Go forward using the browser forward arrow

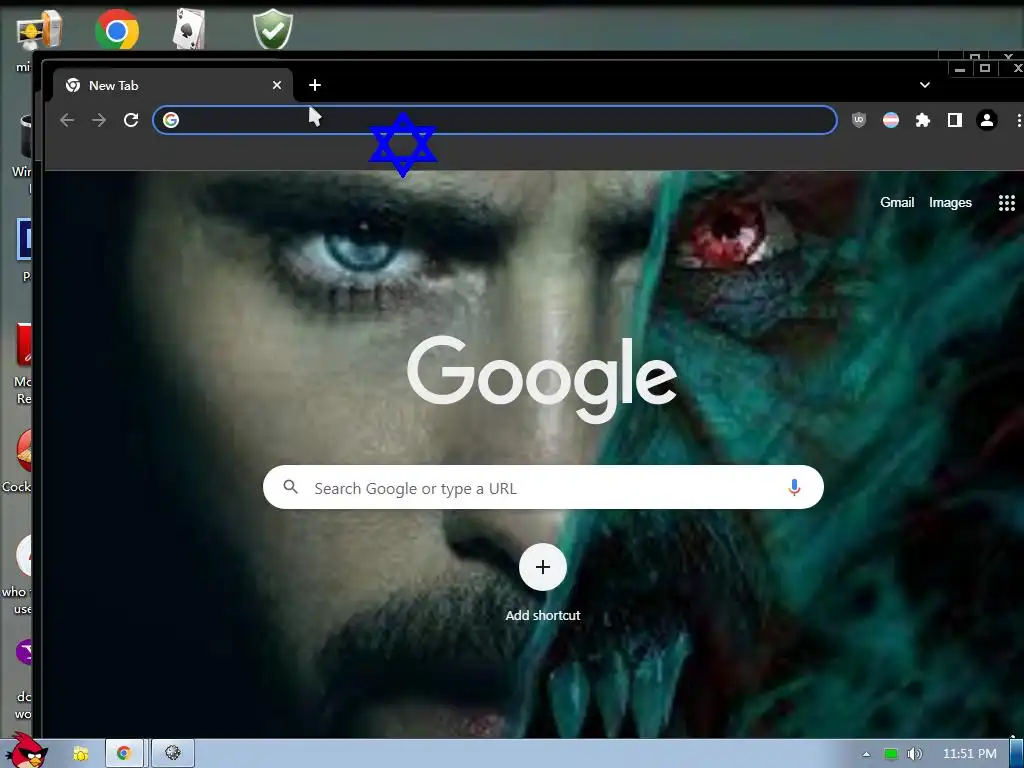point(99,120)
